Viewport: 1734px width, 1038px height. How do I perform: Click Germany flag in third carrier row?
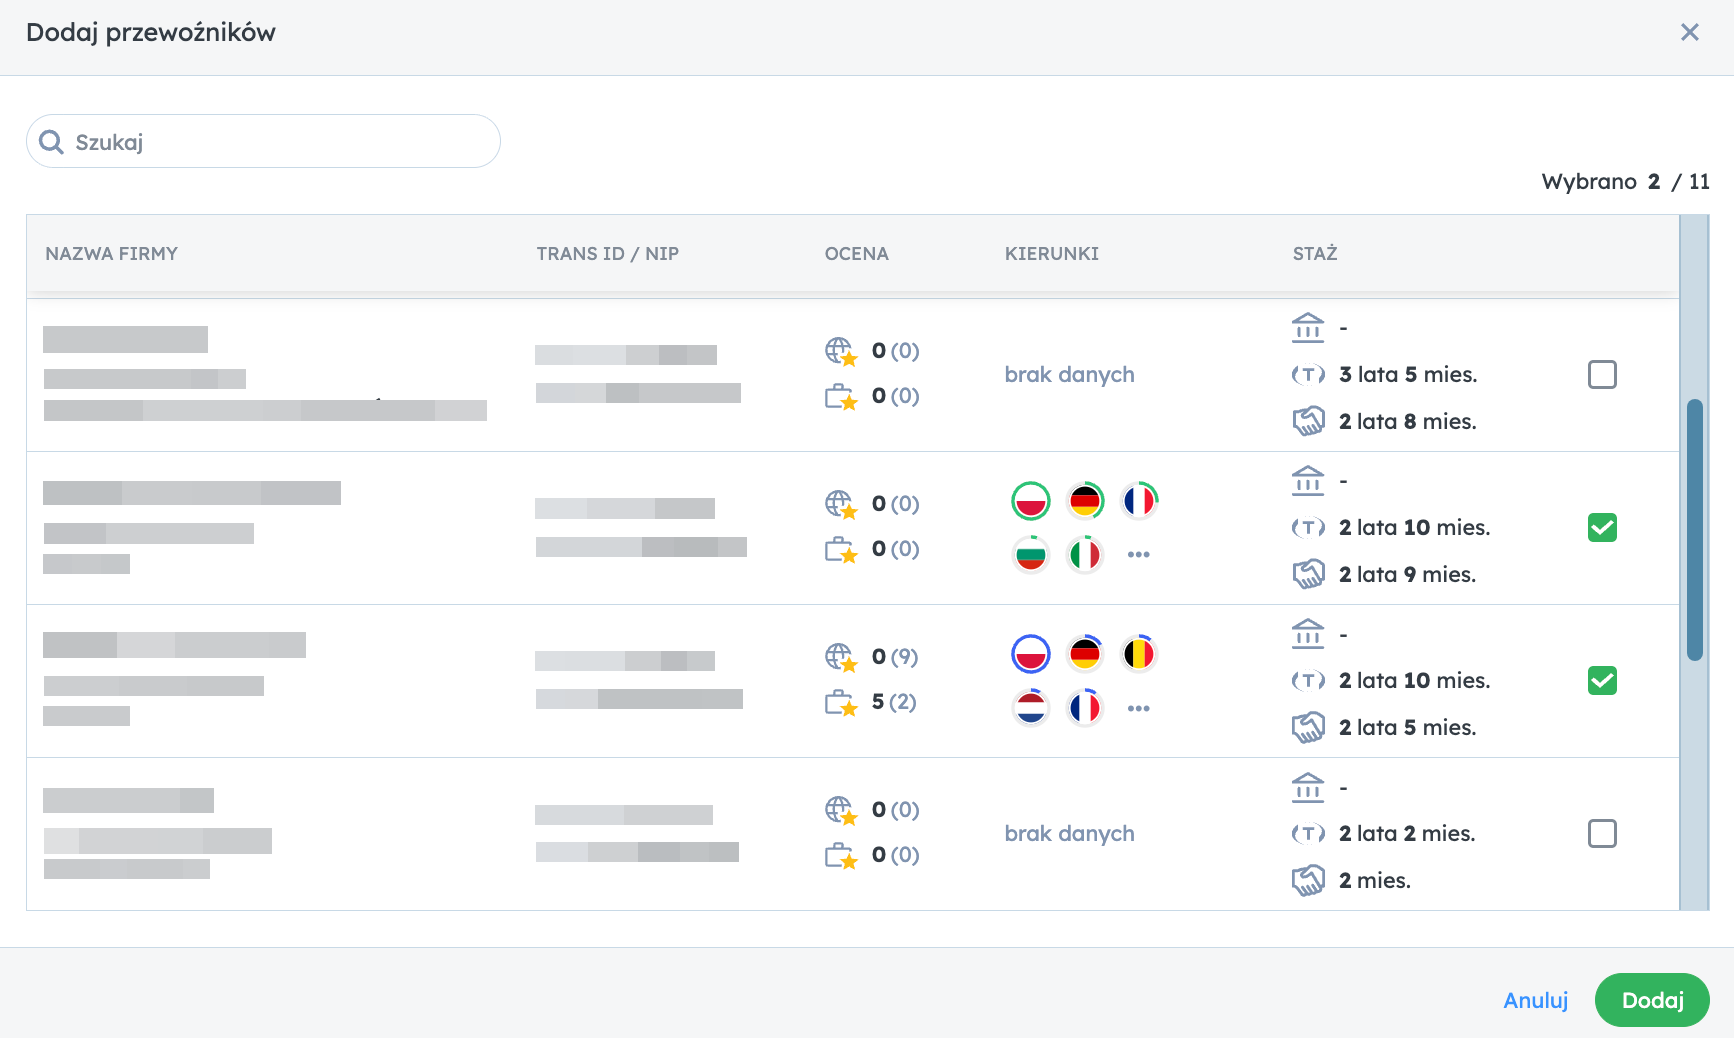1085,654
